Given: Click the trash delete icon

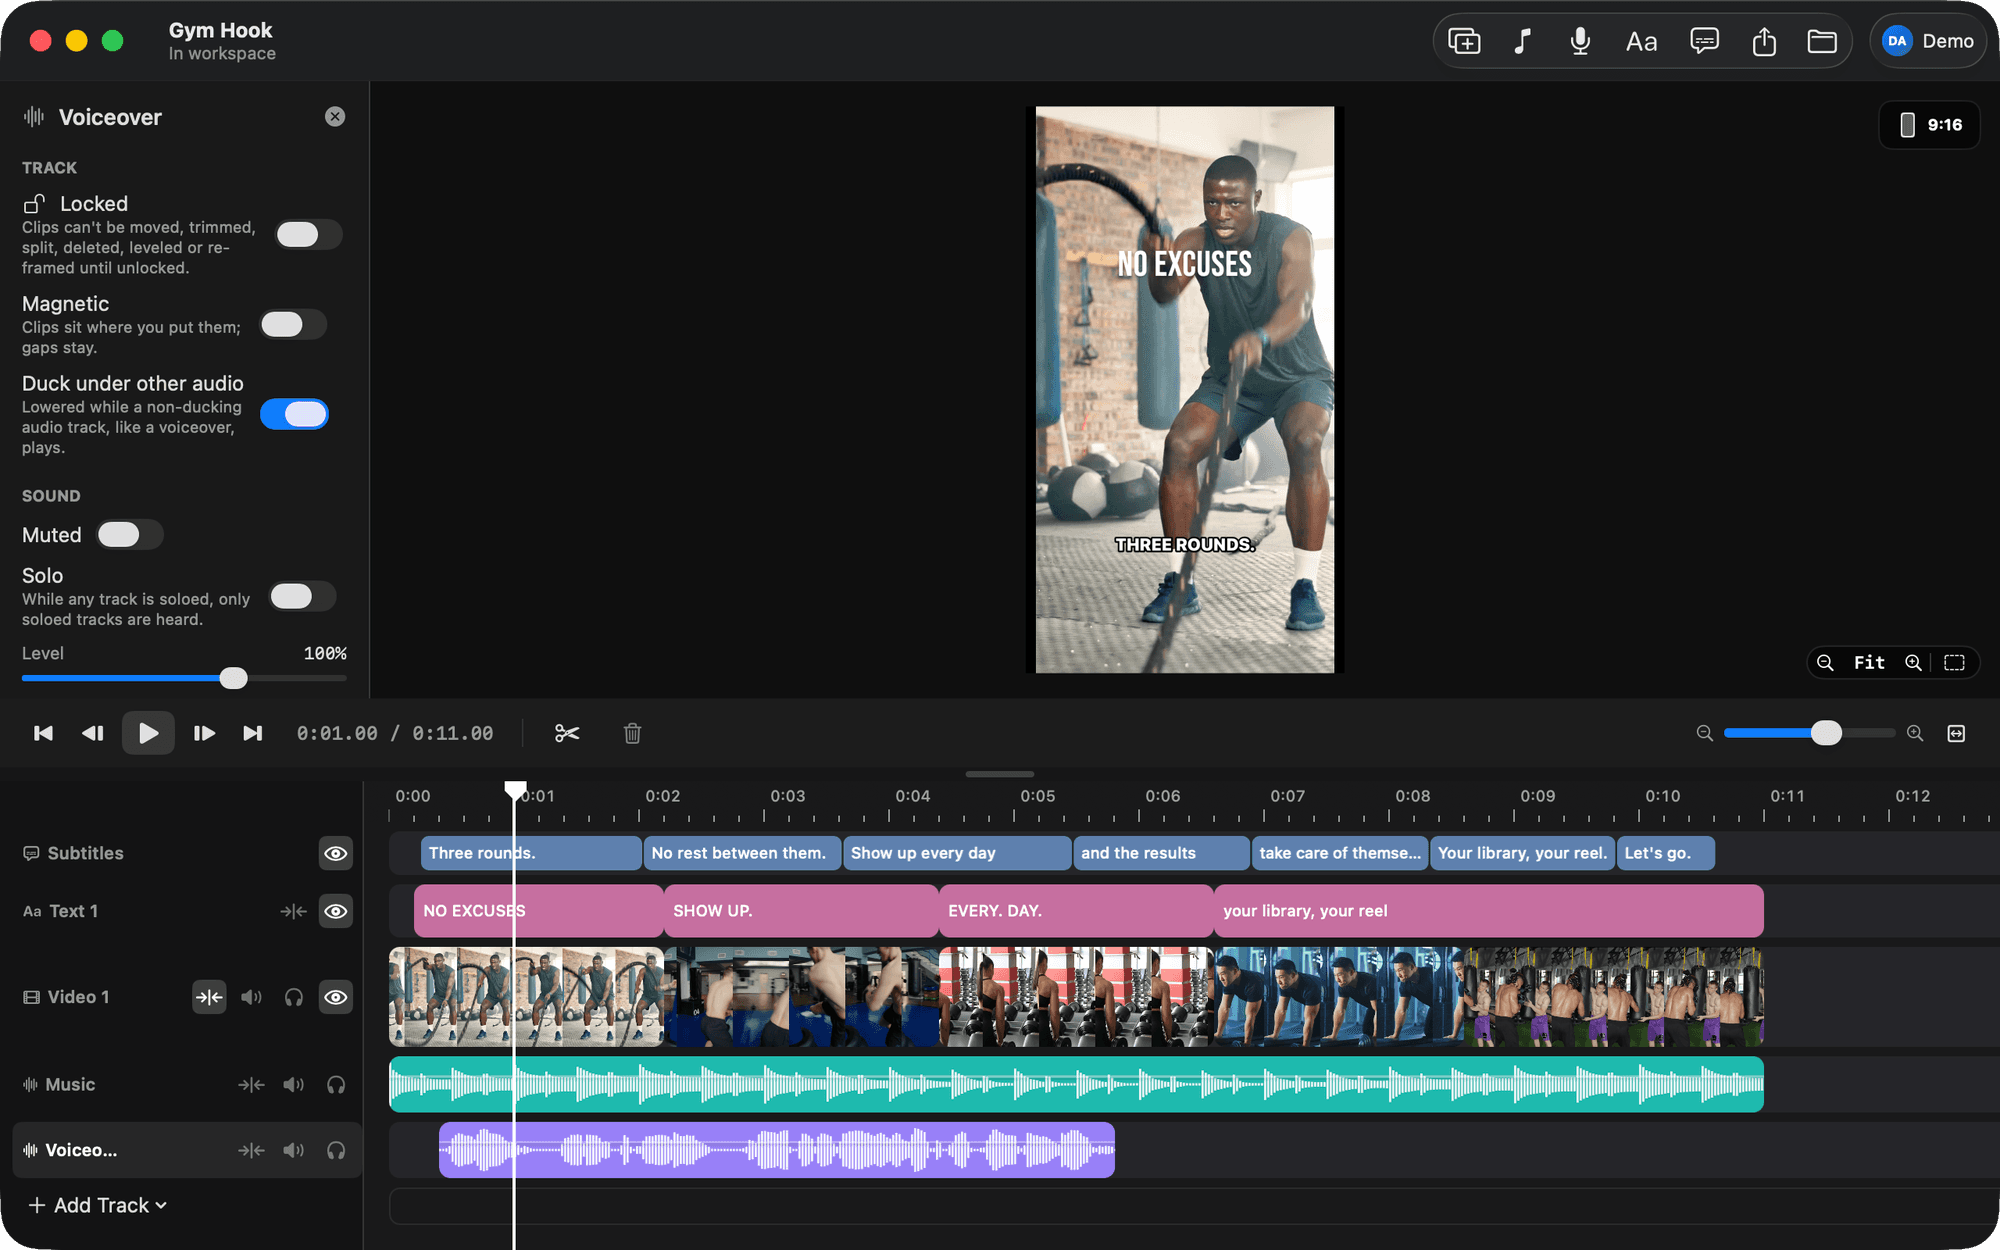Looking at the screenshot, I should tap(632, 733).
